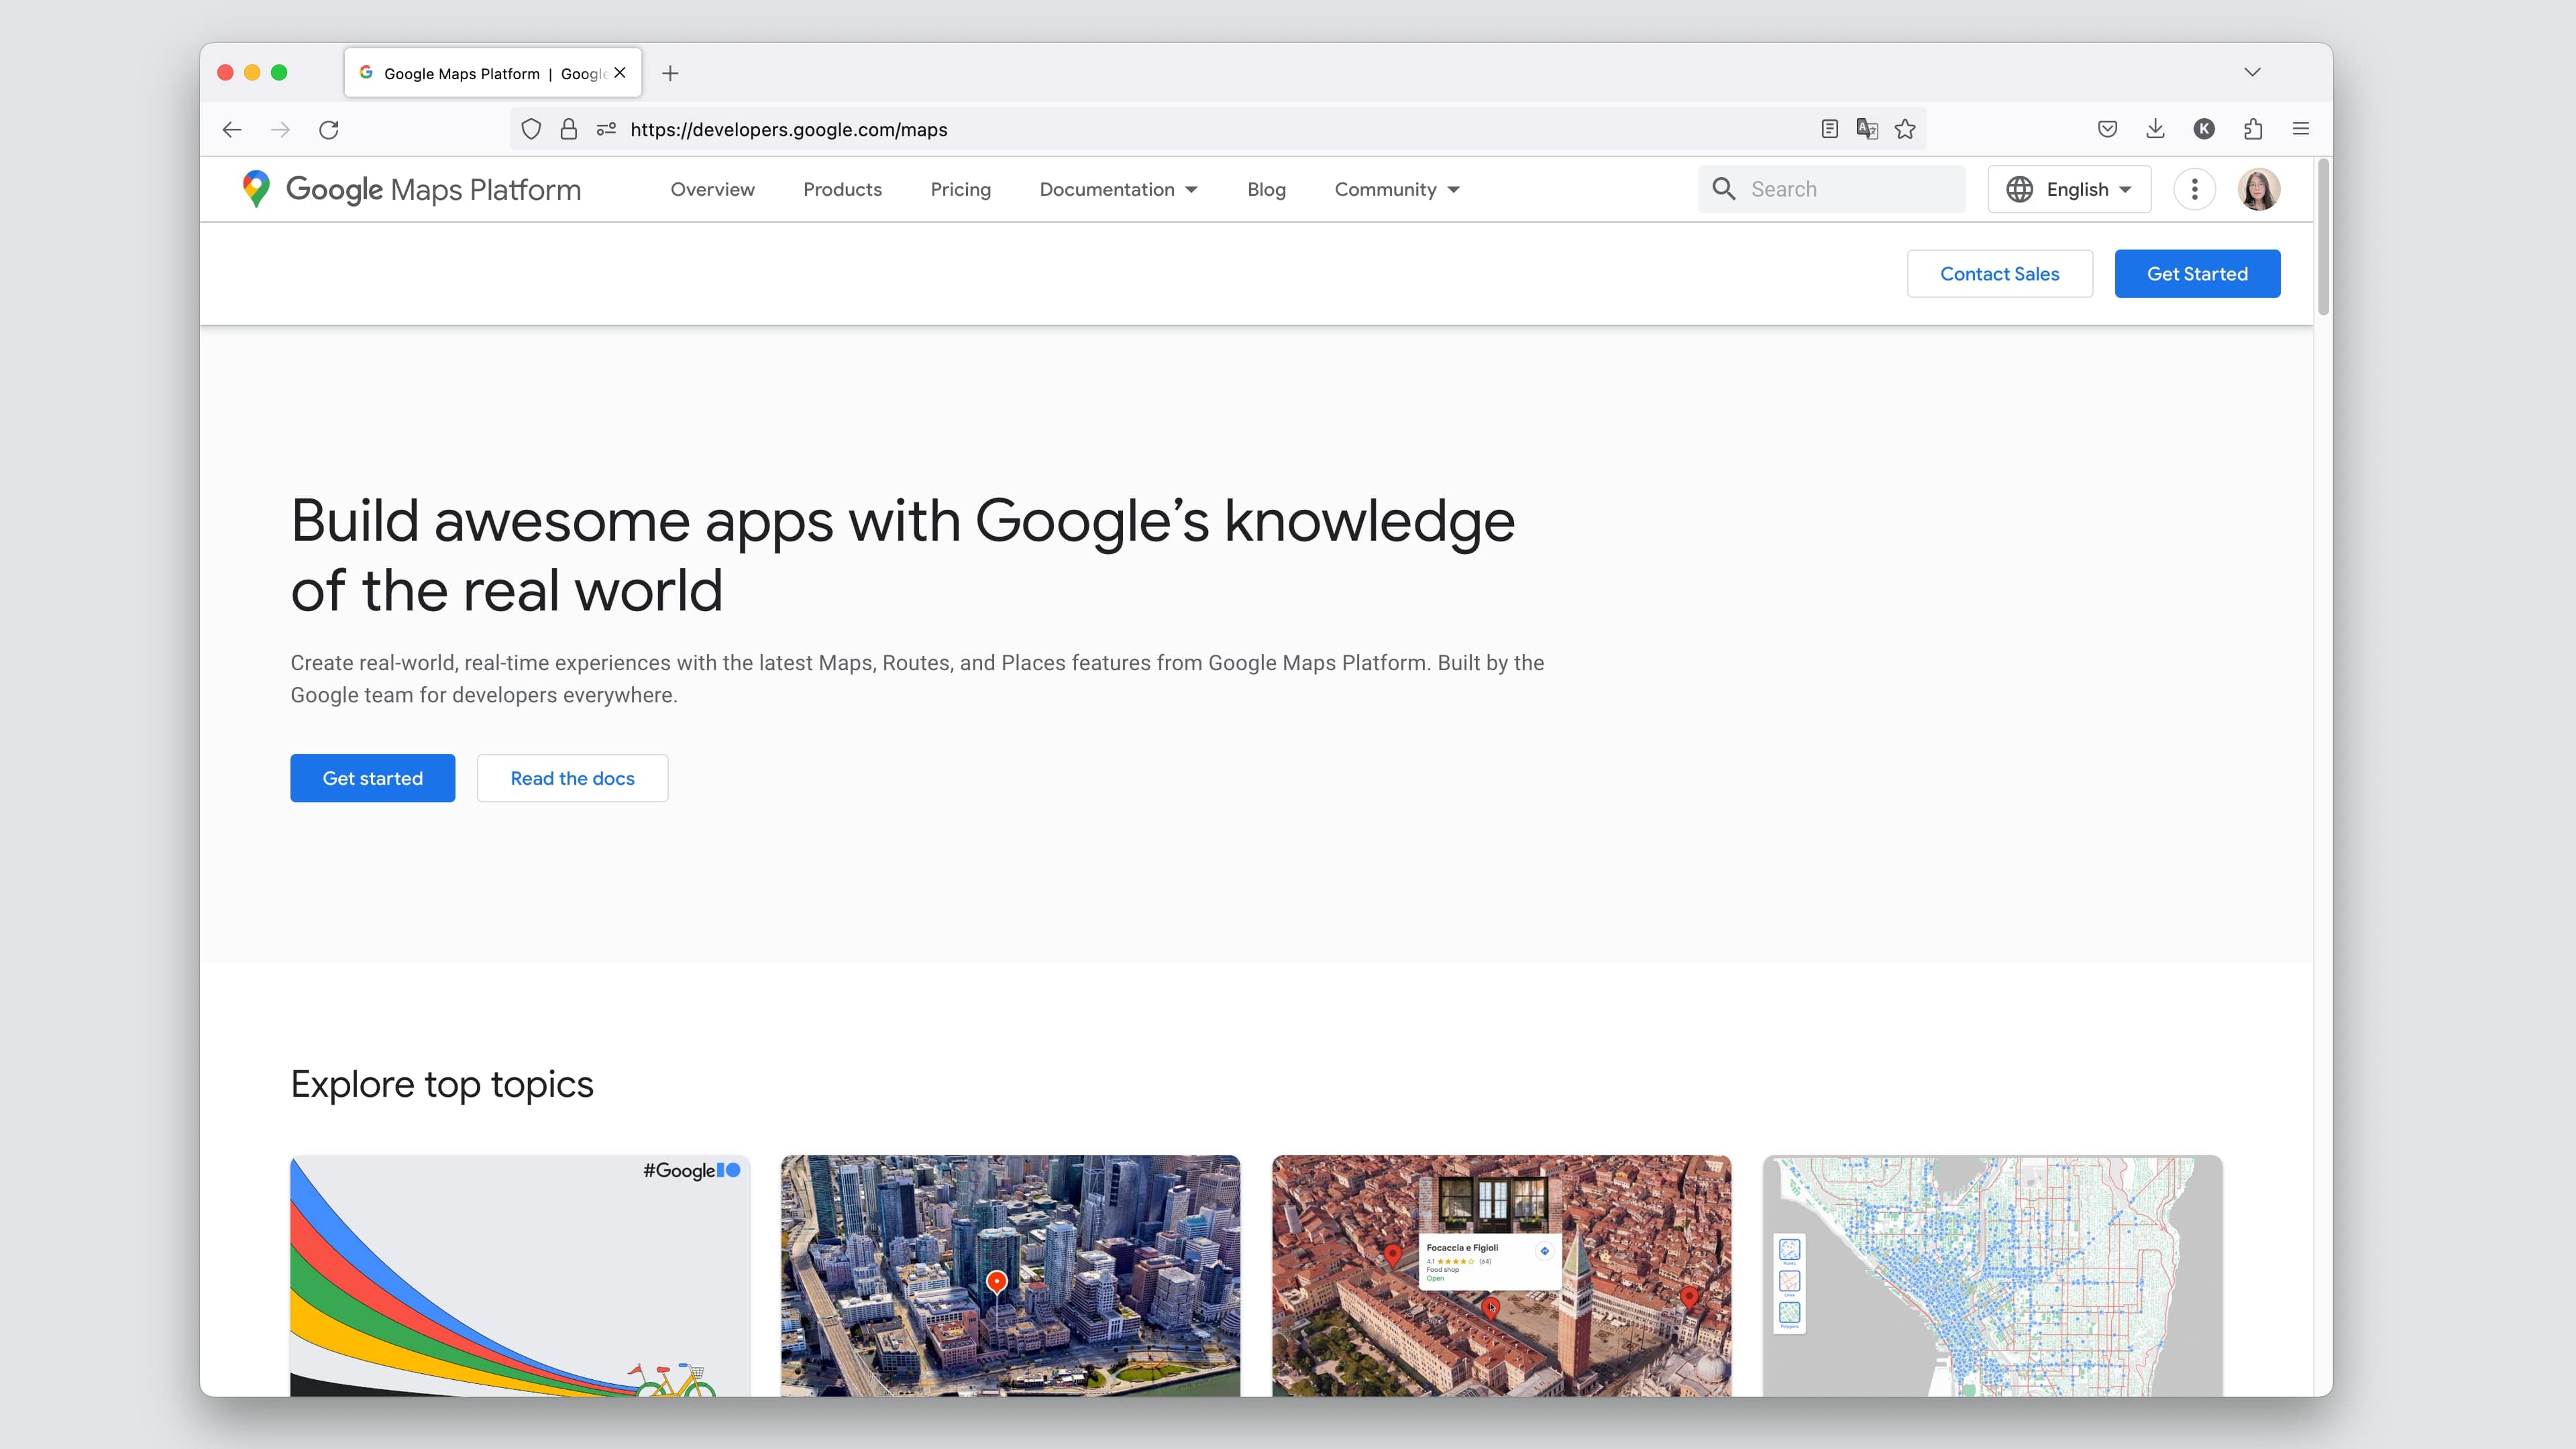Open the English language selector arrow

pyautogui.click(x=2125, y=189)
